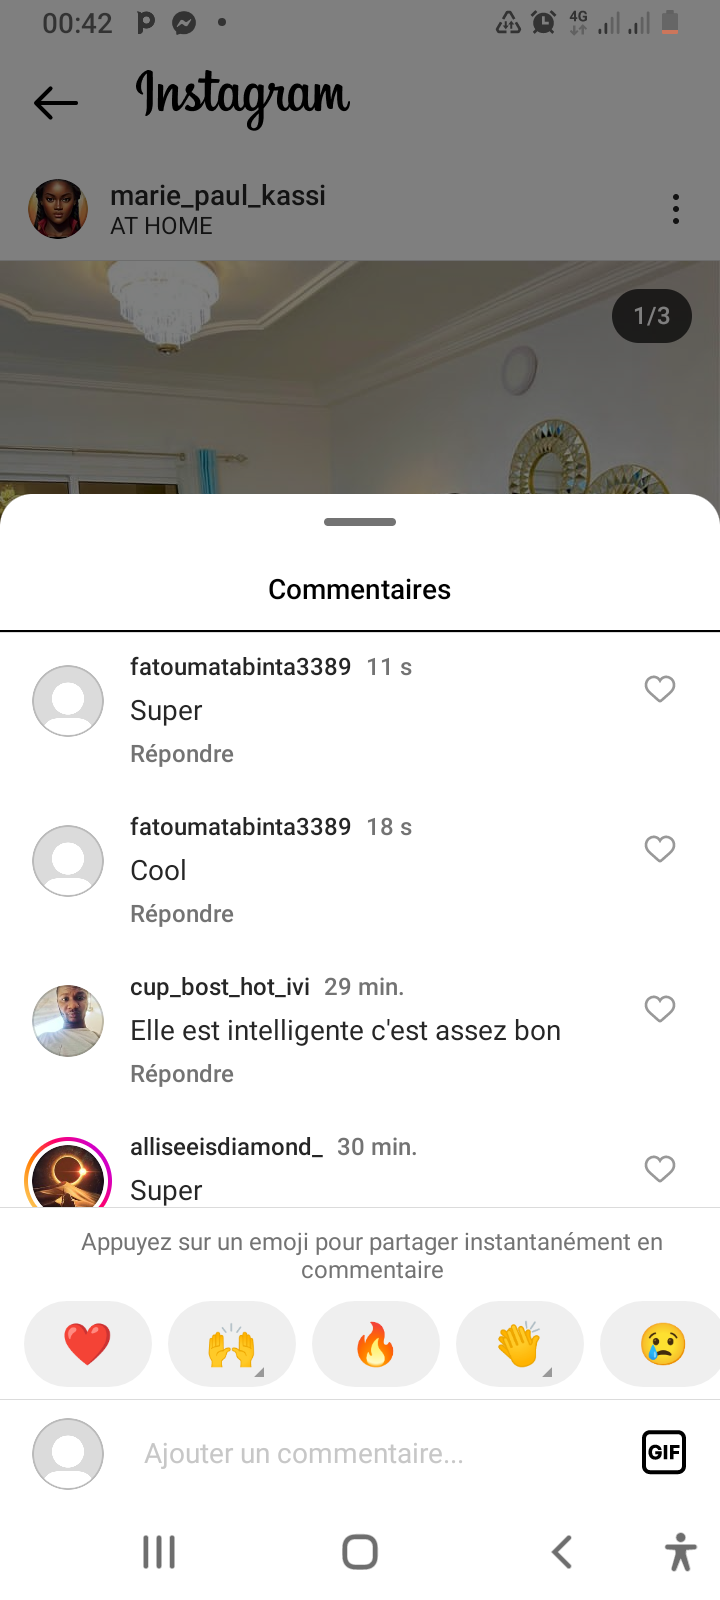The width and height of the screenshot is (720, 1600).
Task: Open the GIF picker
Action: [664, 1452]
